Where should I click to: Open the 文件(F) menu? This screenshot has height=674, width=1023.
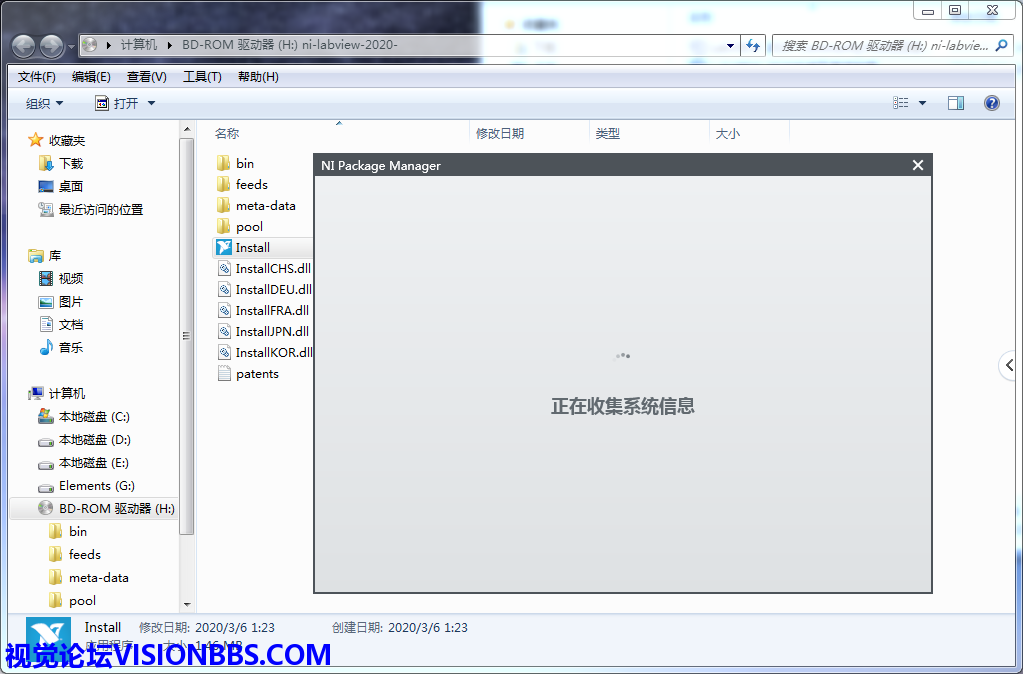[x=37, y=77]
